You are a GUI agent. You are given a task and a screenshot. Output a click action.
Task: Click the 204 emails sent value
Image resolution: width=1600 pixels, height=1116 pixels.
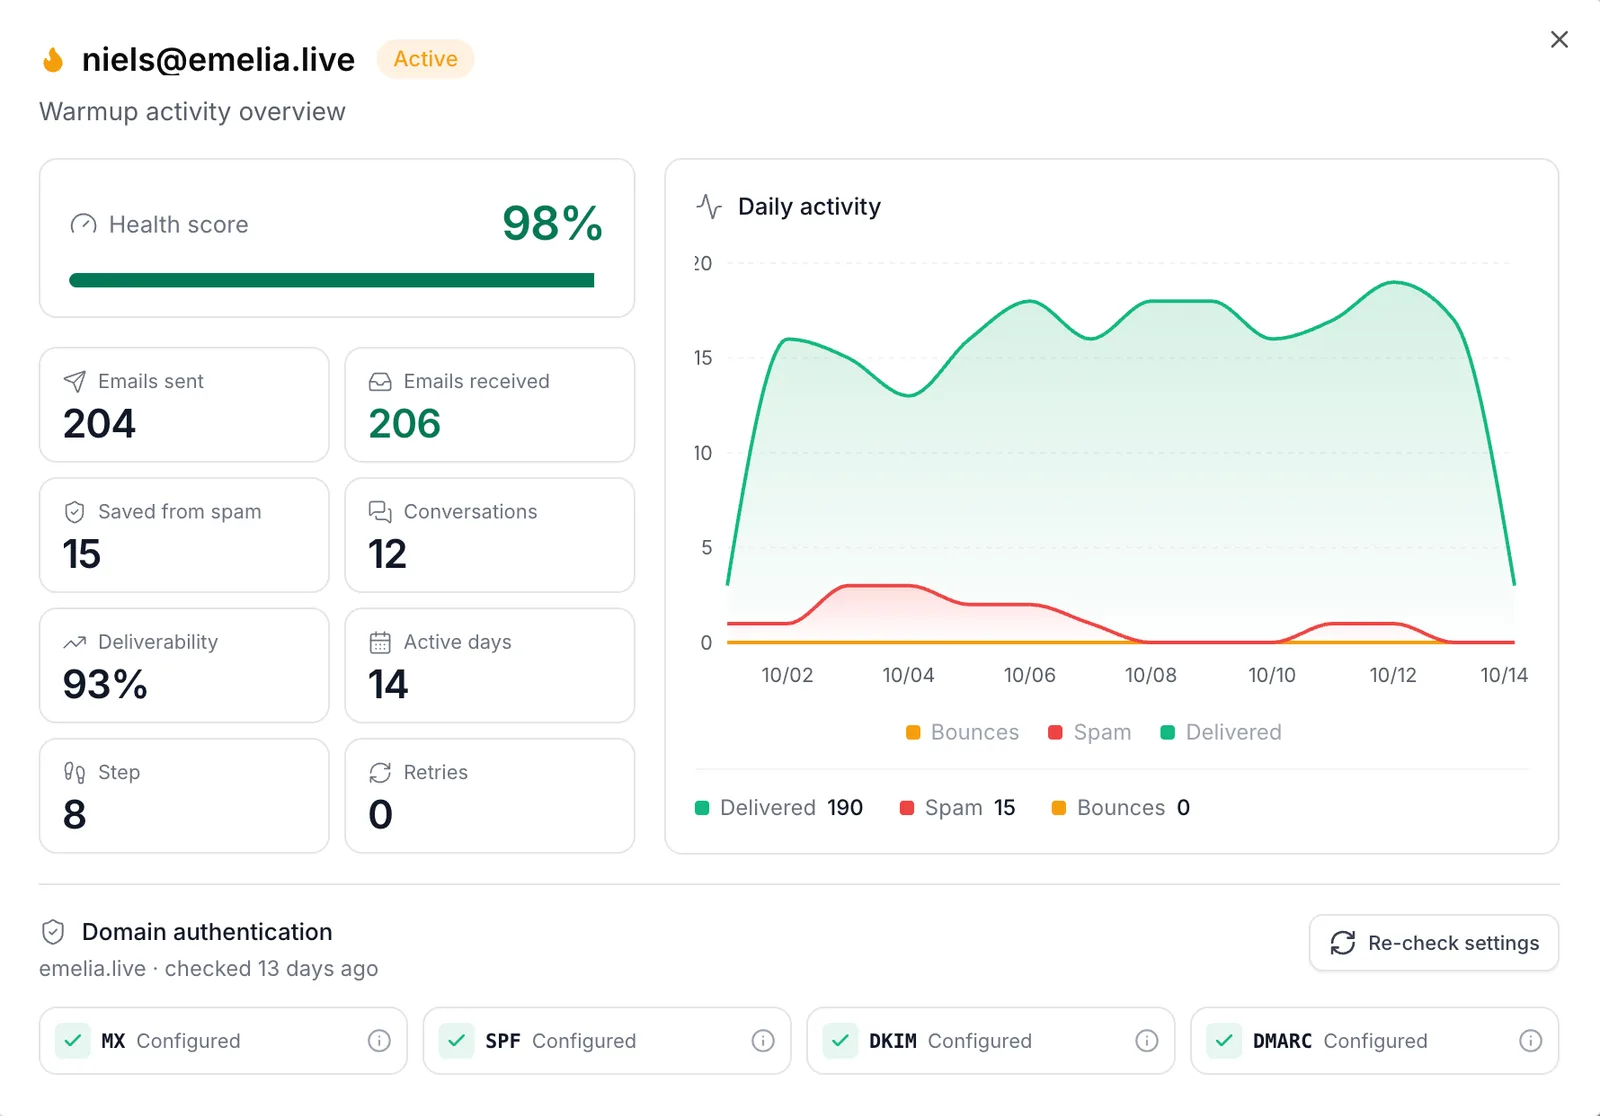tap(99, 424)
